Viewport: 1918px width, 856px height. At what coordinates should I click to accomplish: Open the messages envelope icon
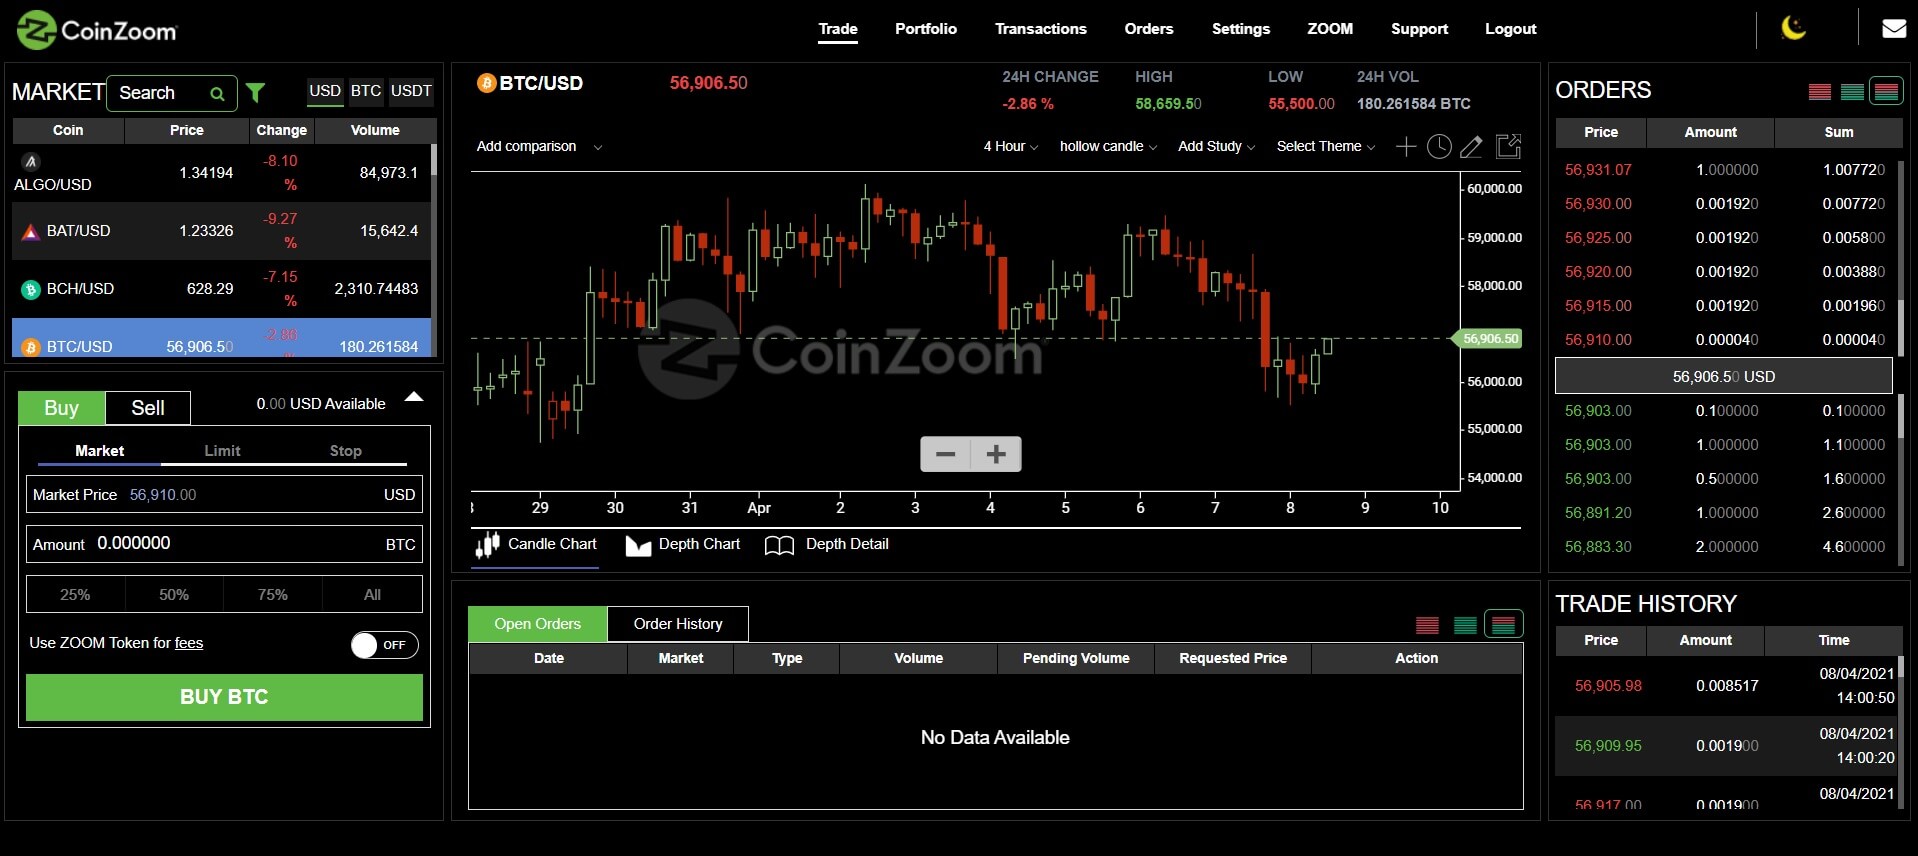pos(1894,29)
